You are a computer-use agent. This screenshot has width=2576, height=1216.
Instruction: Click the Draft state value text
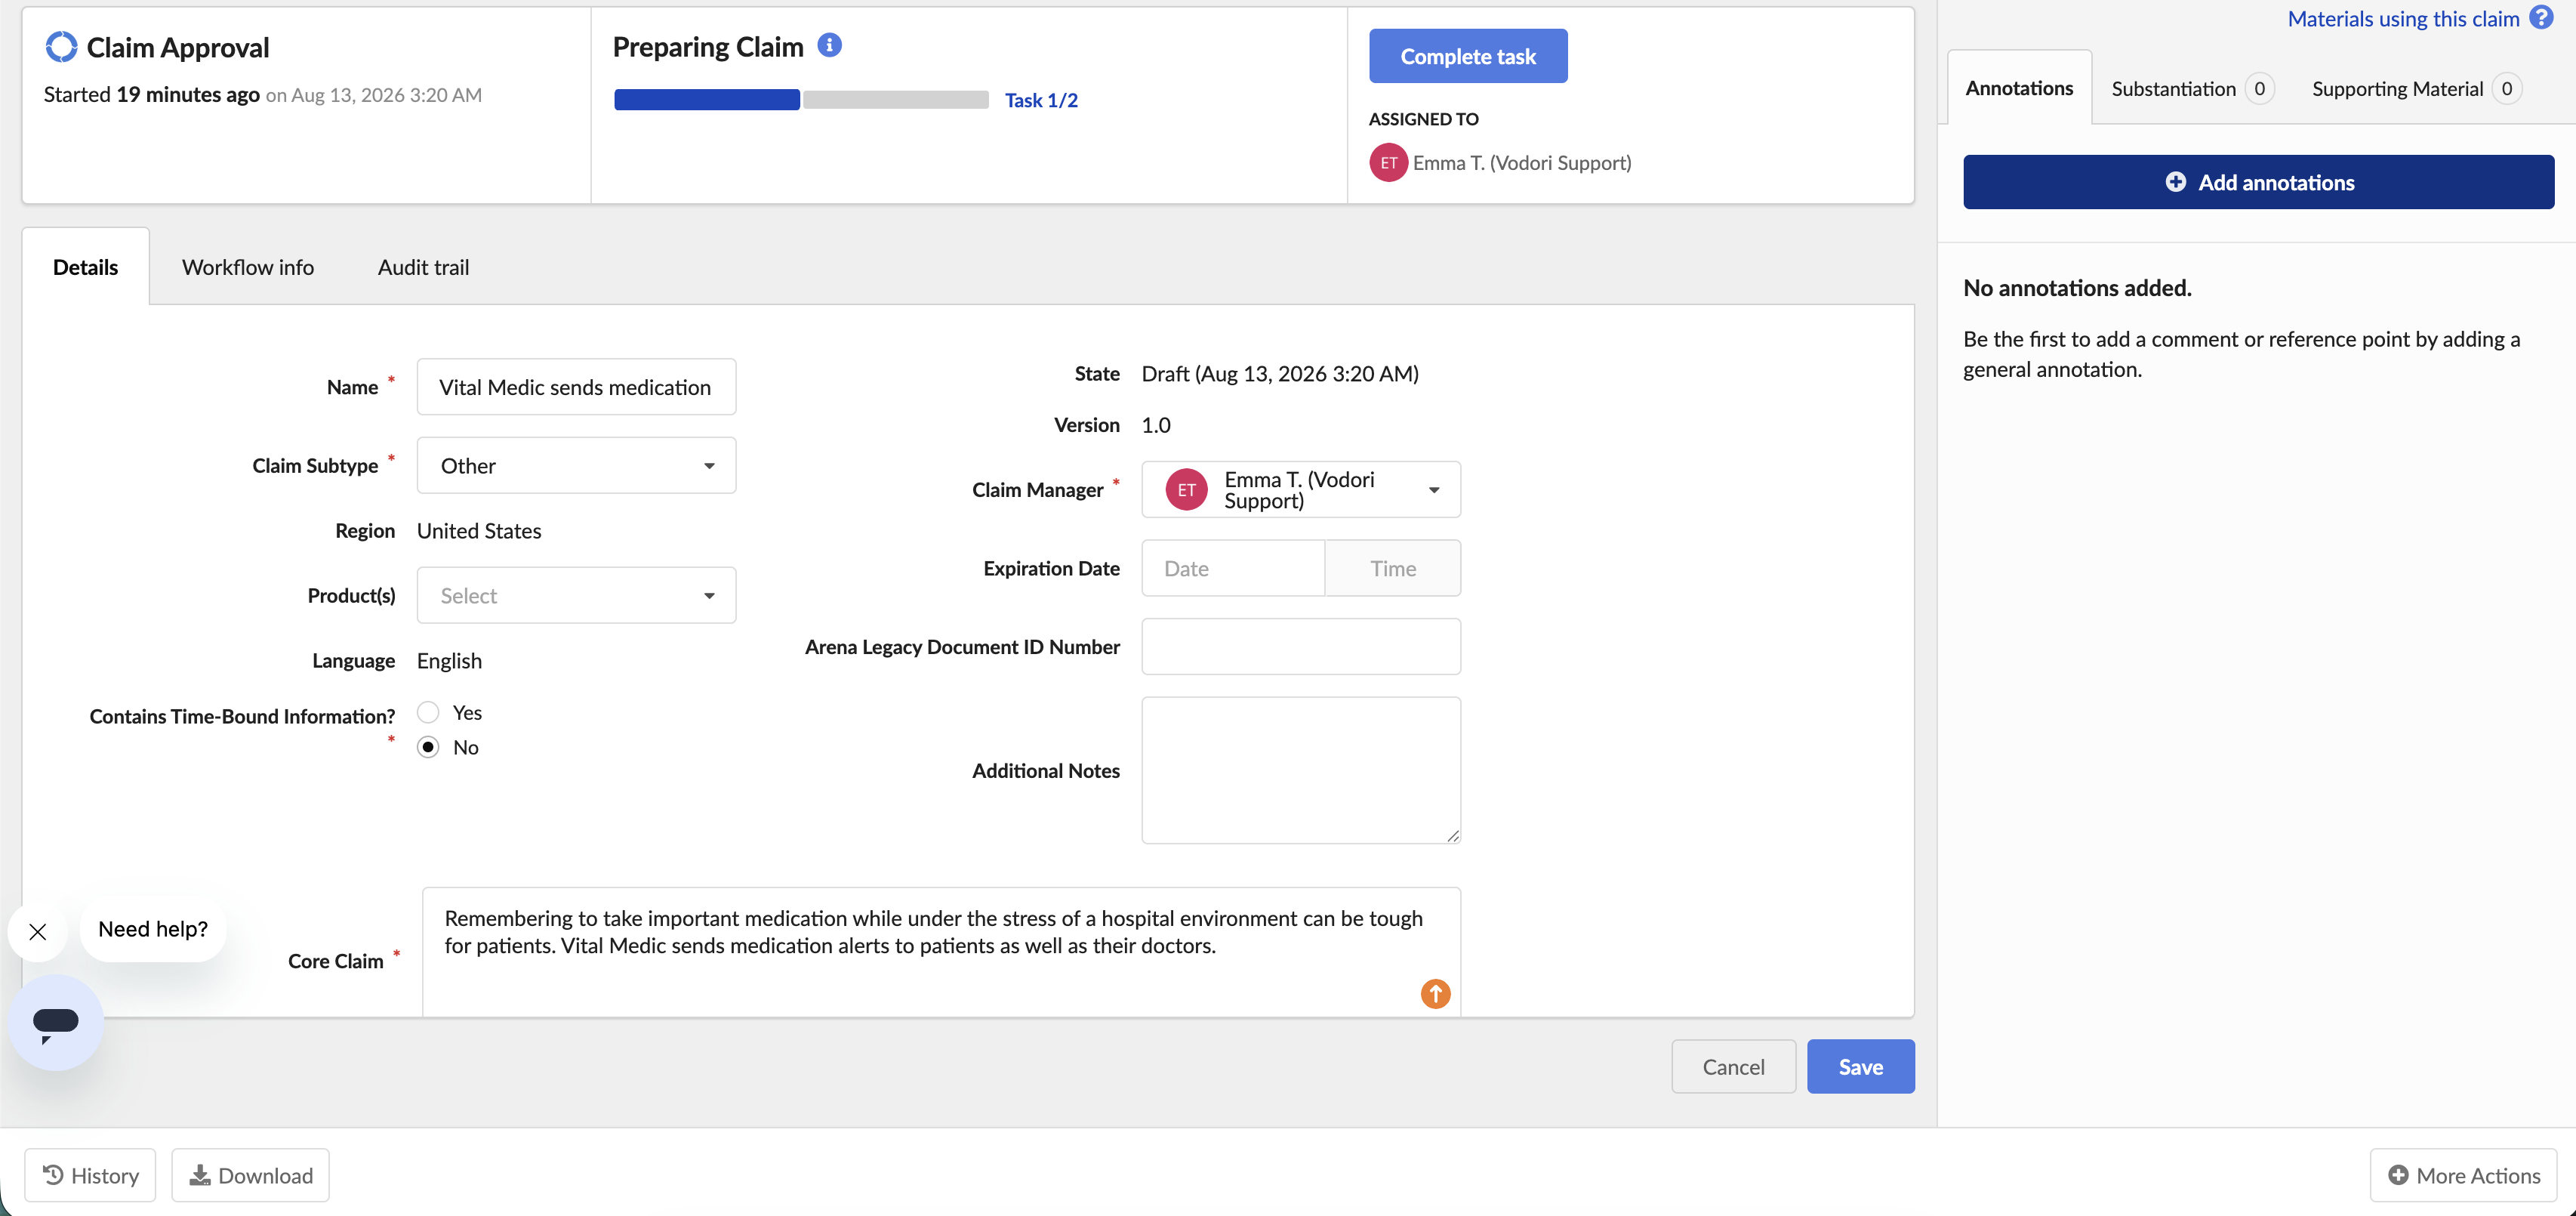[x=1280, y=373]
